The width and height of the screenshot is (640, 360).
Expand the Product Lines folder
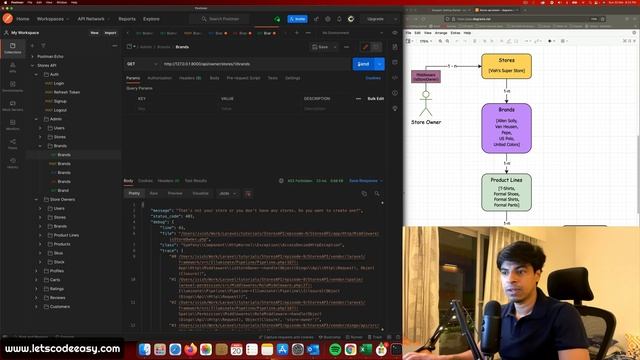click(x=40, y=235)
